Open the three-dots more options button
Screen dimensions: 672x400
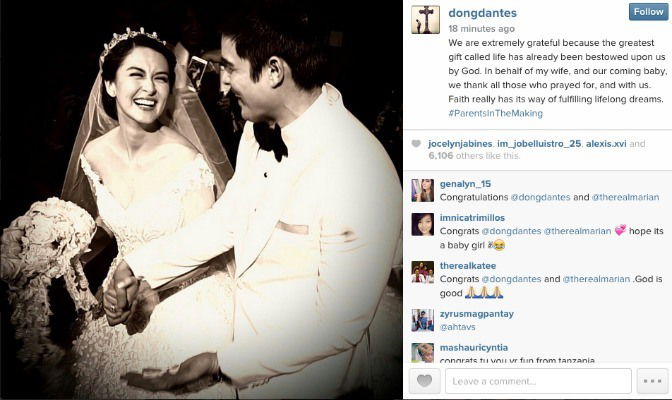[x=652, y=381]
